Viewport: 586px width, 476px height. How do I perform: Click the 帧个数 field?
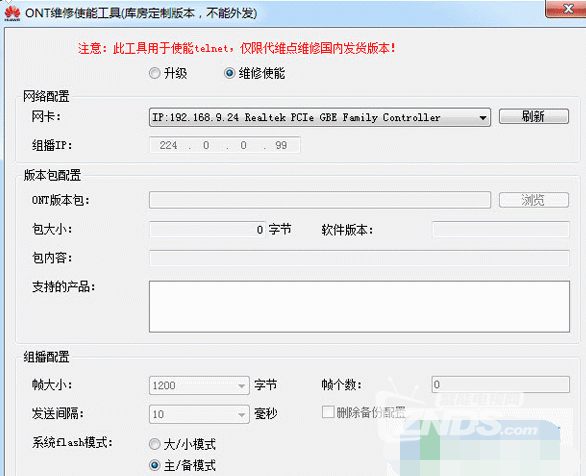[x=500, y=384]
